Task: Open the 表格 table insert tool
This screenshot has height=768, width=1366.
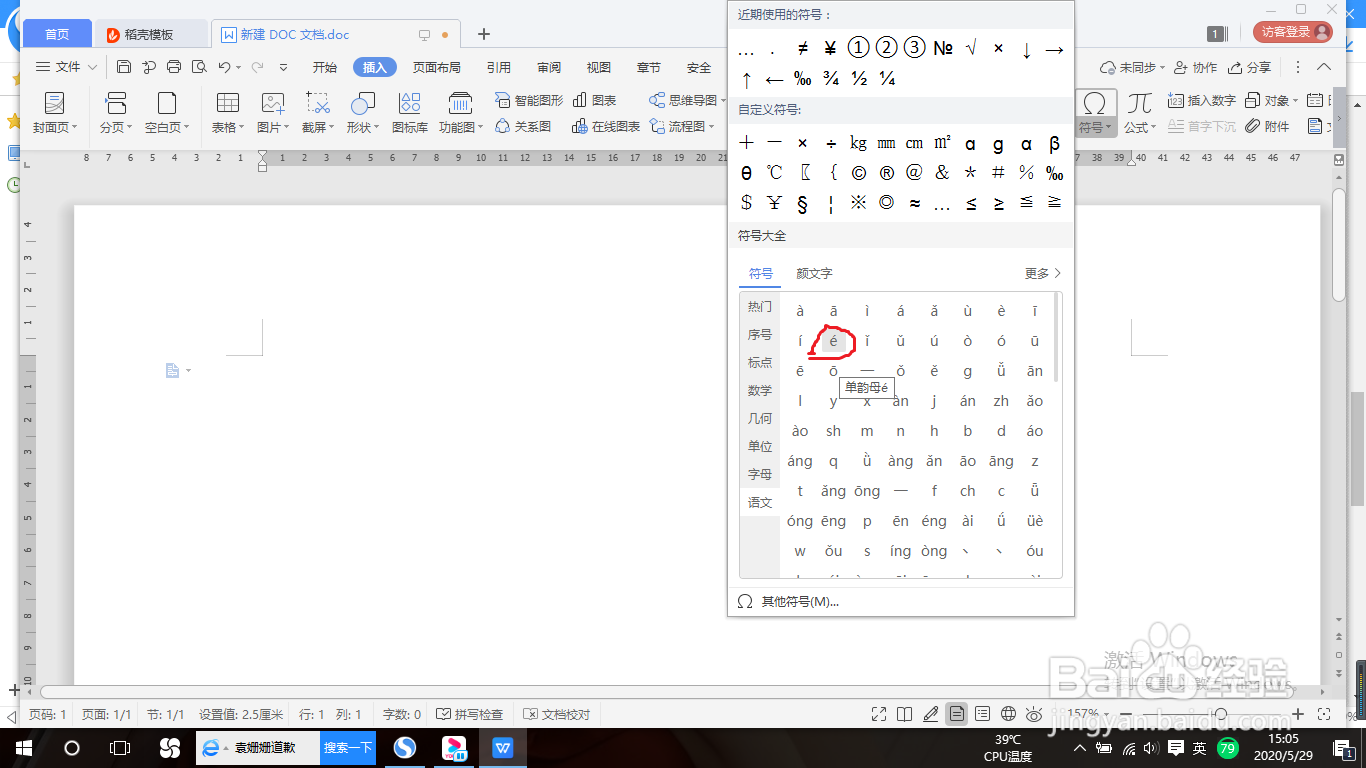Action: 228,112
